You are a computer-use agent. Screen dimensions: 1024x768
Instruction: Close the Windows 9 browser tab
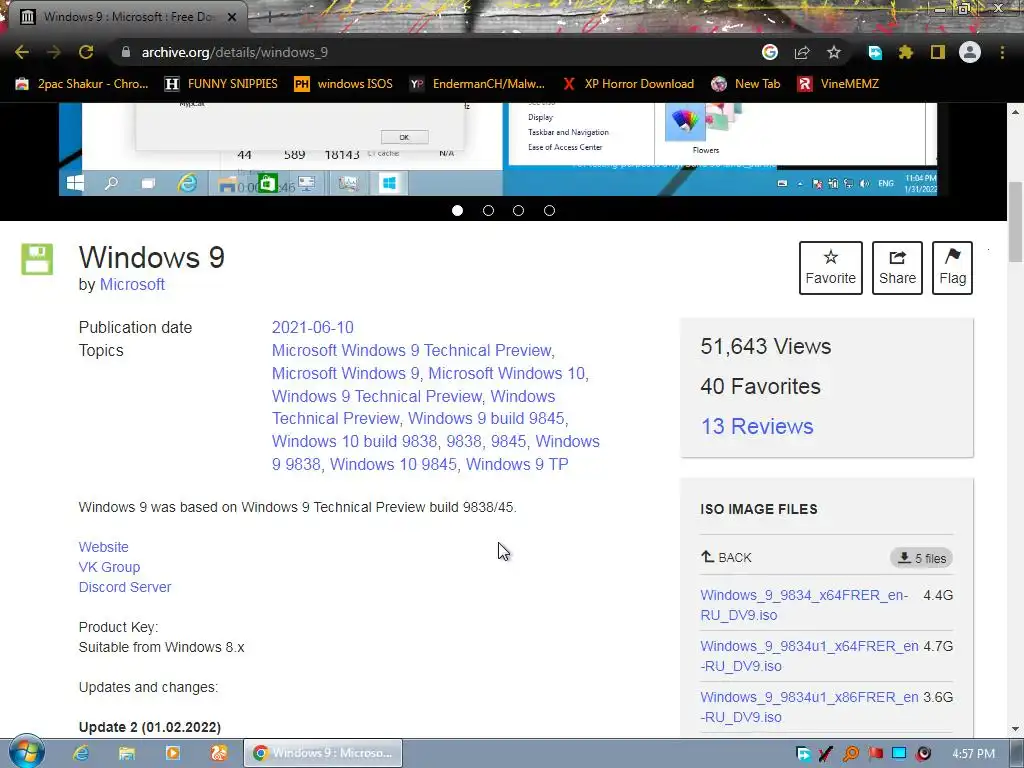pos(232,17)
